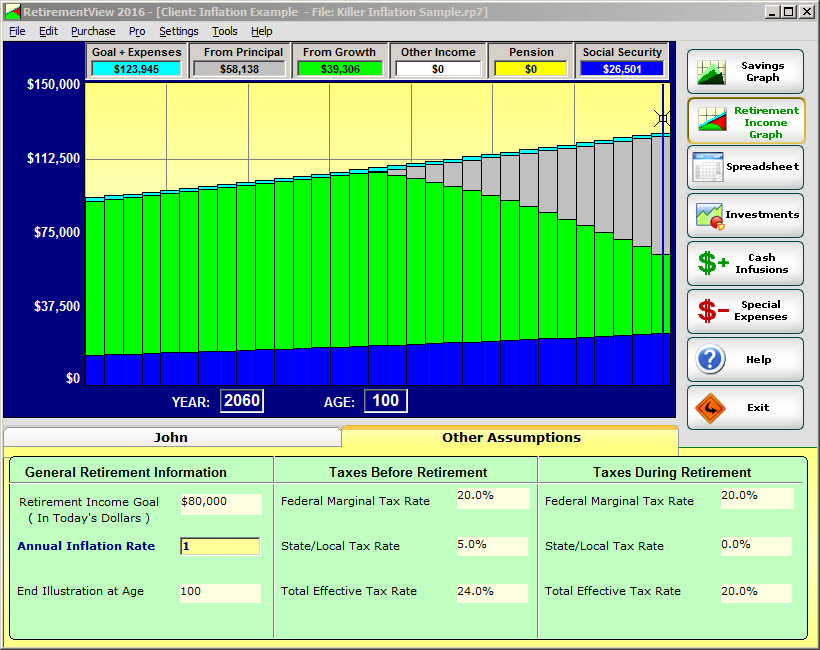Open the Savings Graph view icon
The image size is (820, 650).
(x=711, y=72)
